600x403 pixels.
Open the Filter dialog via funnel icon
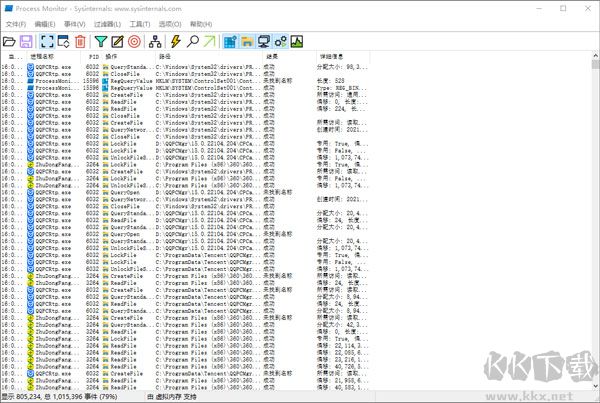tap(101, 41)
